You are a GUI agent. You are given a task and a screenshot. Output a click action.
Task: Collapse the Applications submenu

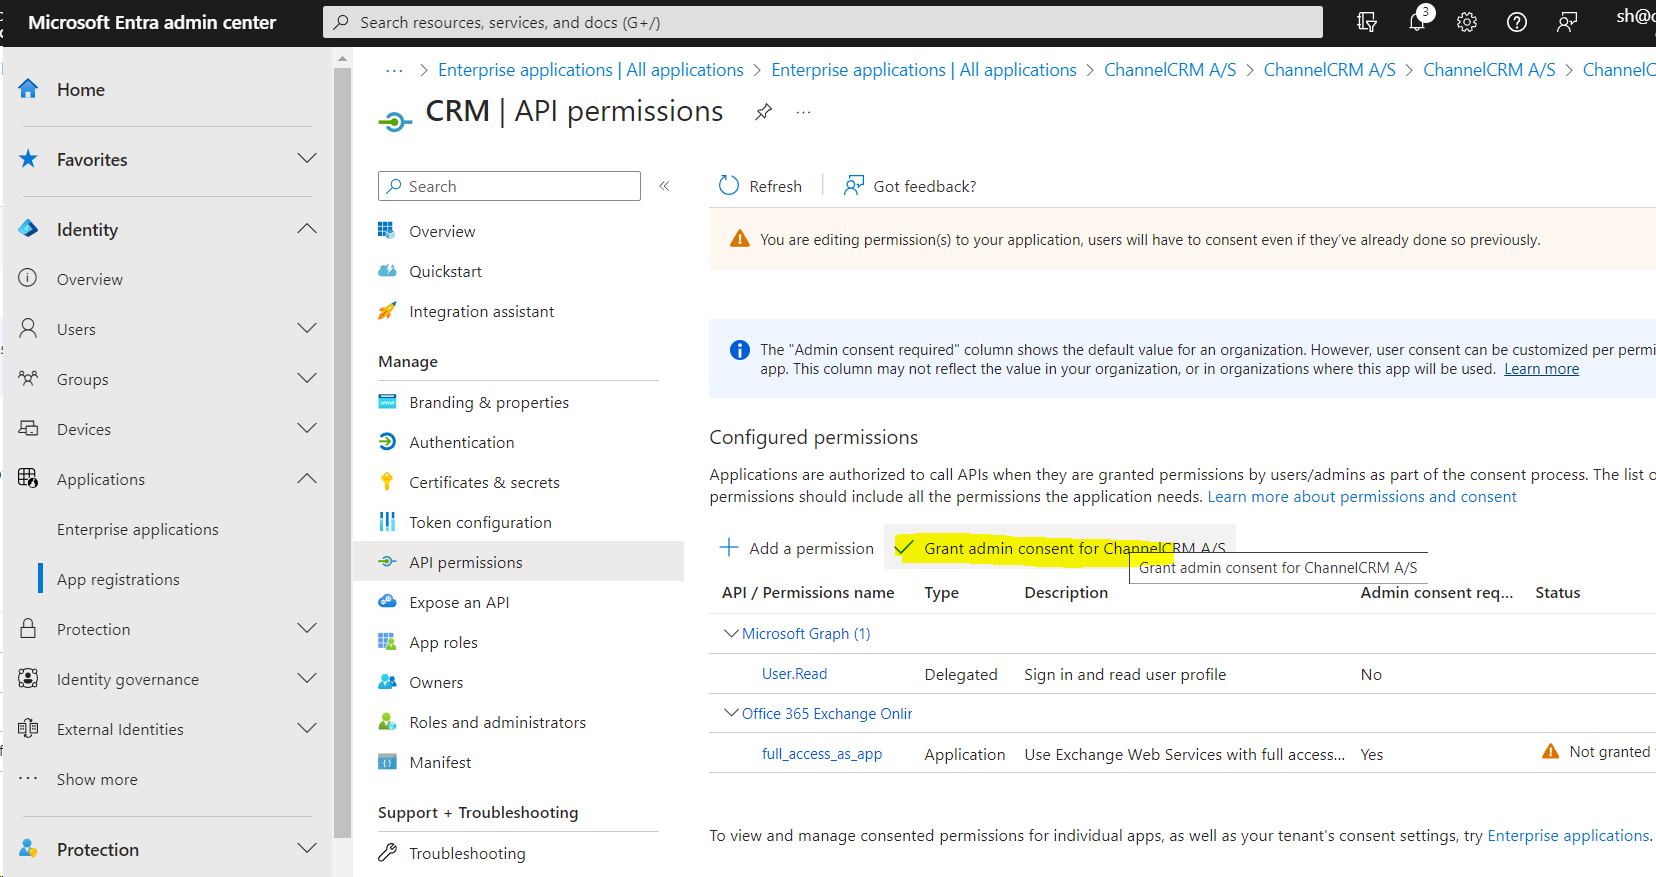point(307,479)
